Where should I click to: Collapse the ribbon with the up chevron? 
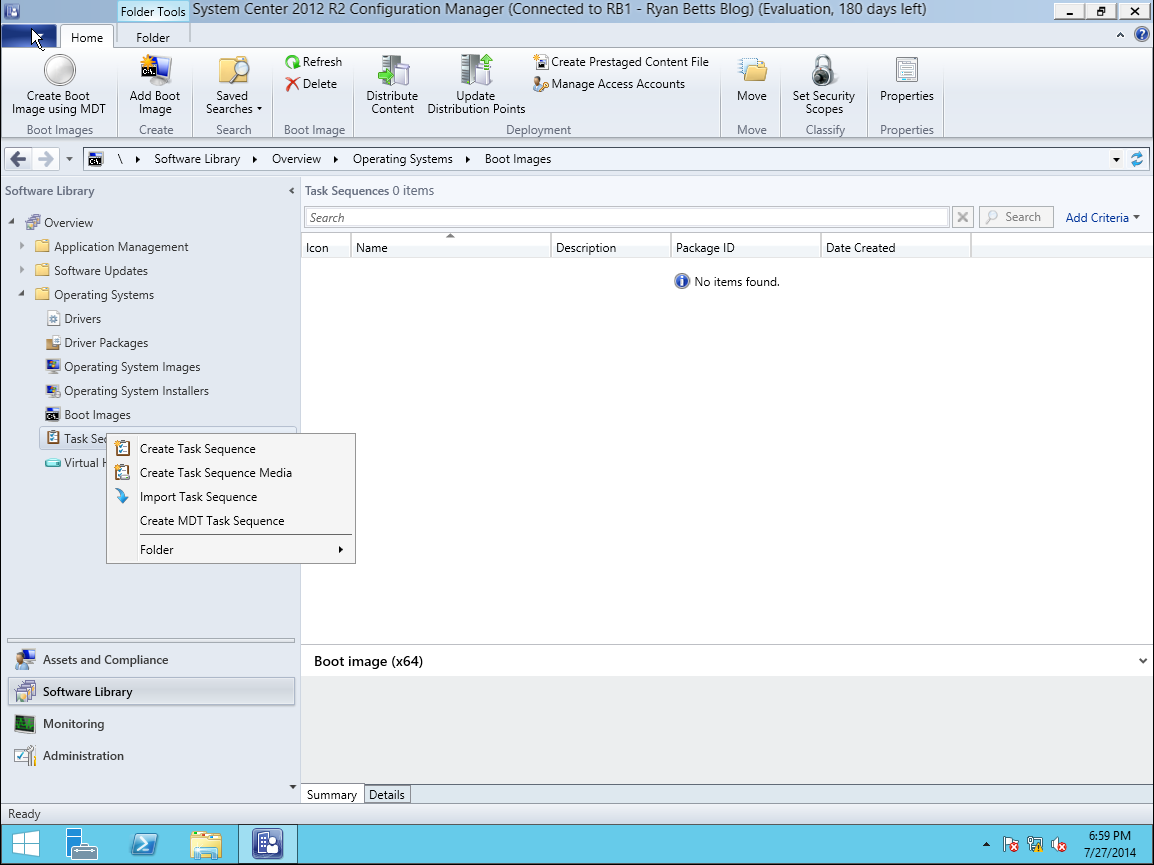click(1120, 35)
